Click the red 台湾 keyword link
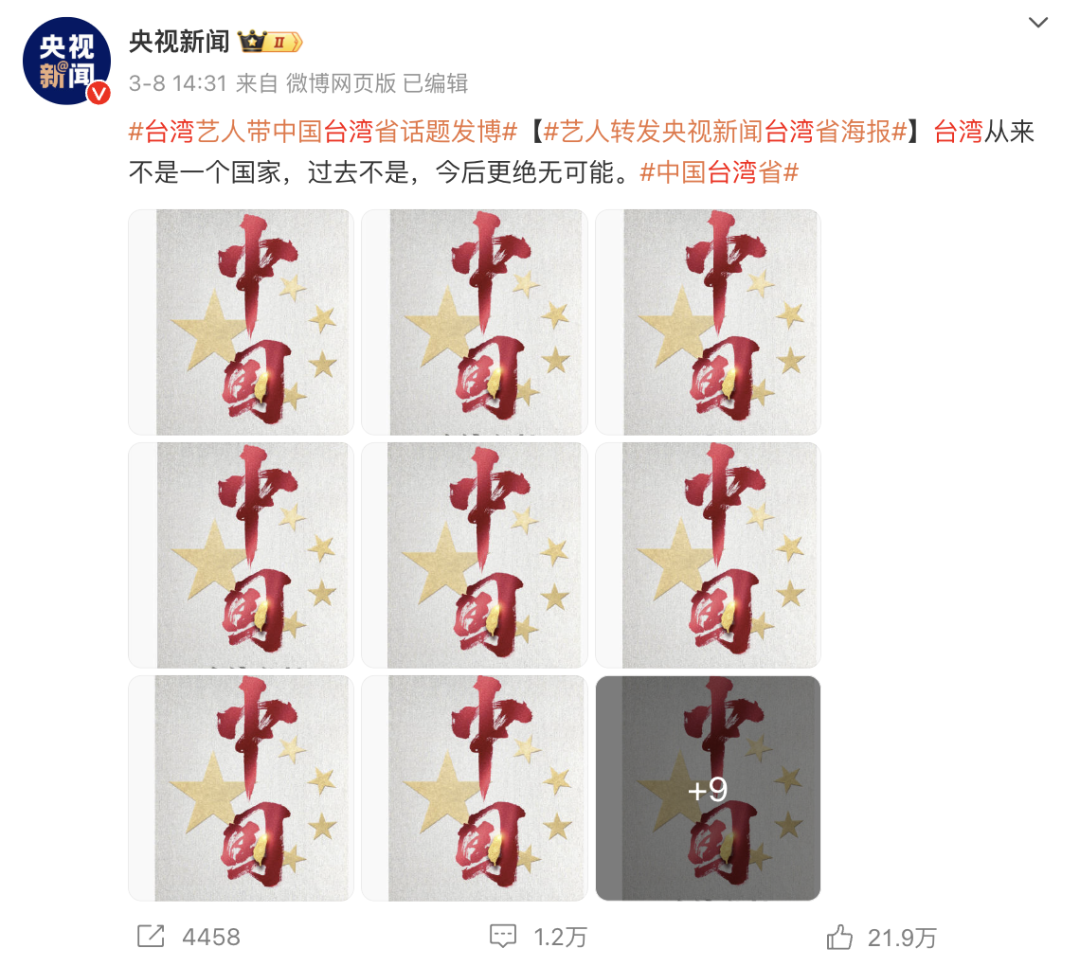This screenshot has width=1080, height=966. click(958, 131)
